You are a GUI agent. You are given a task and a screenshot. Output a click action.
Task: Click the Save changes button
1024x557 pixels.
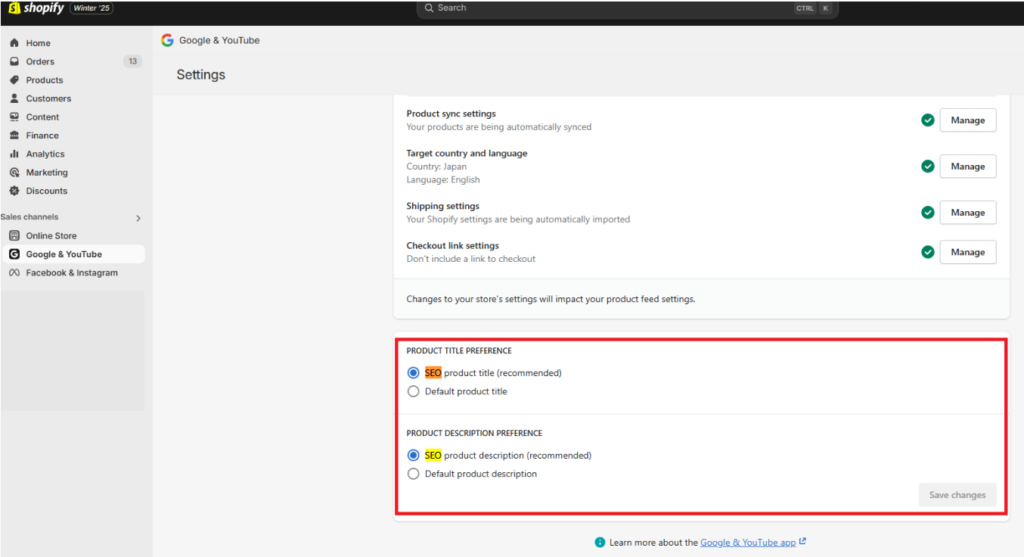[x=957, y=495]
